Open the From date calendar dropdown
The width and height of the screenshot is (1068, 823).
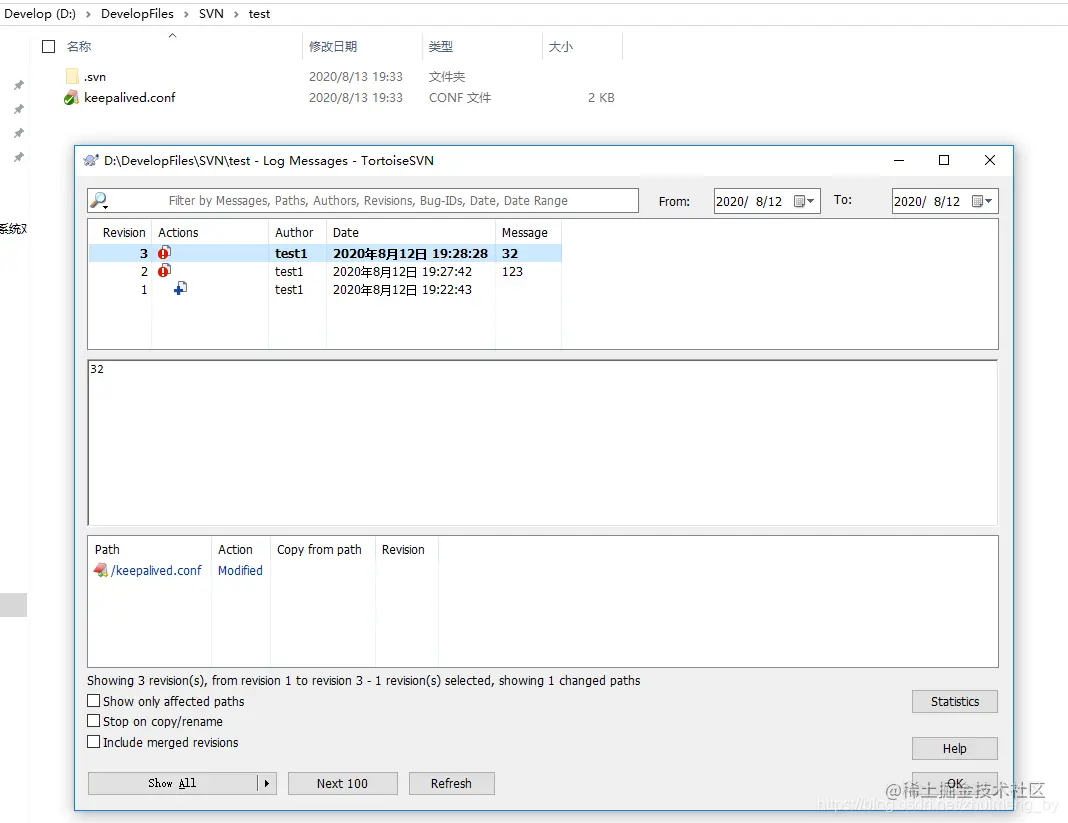(x=804, y=201)
